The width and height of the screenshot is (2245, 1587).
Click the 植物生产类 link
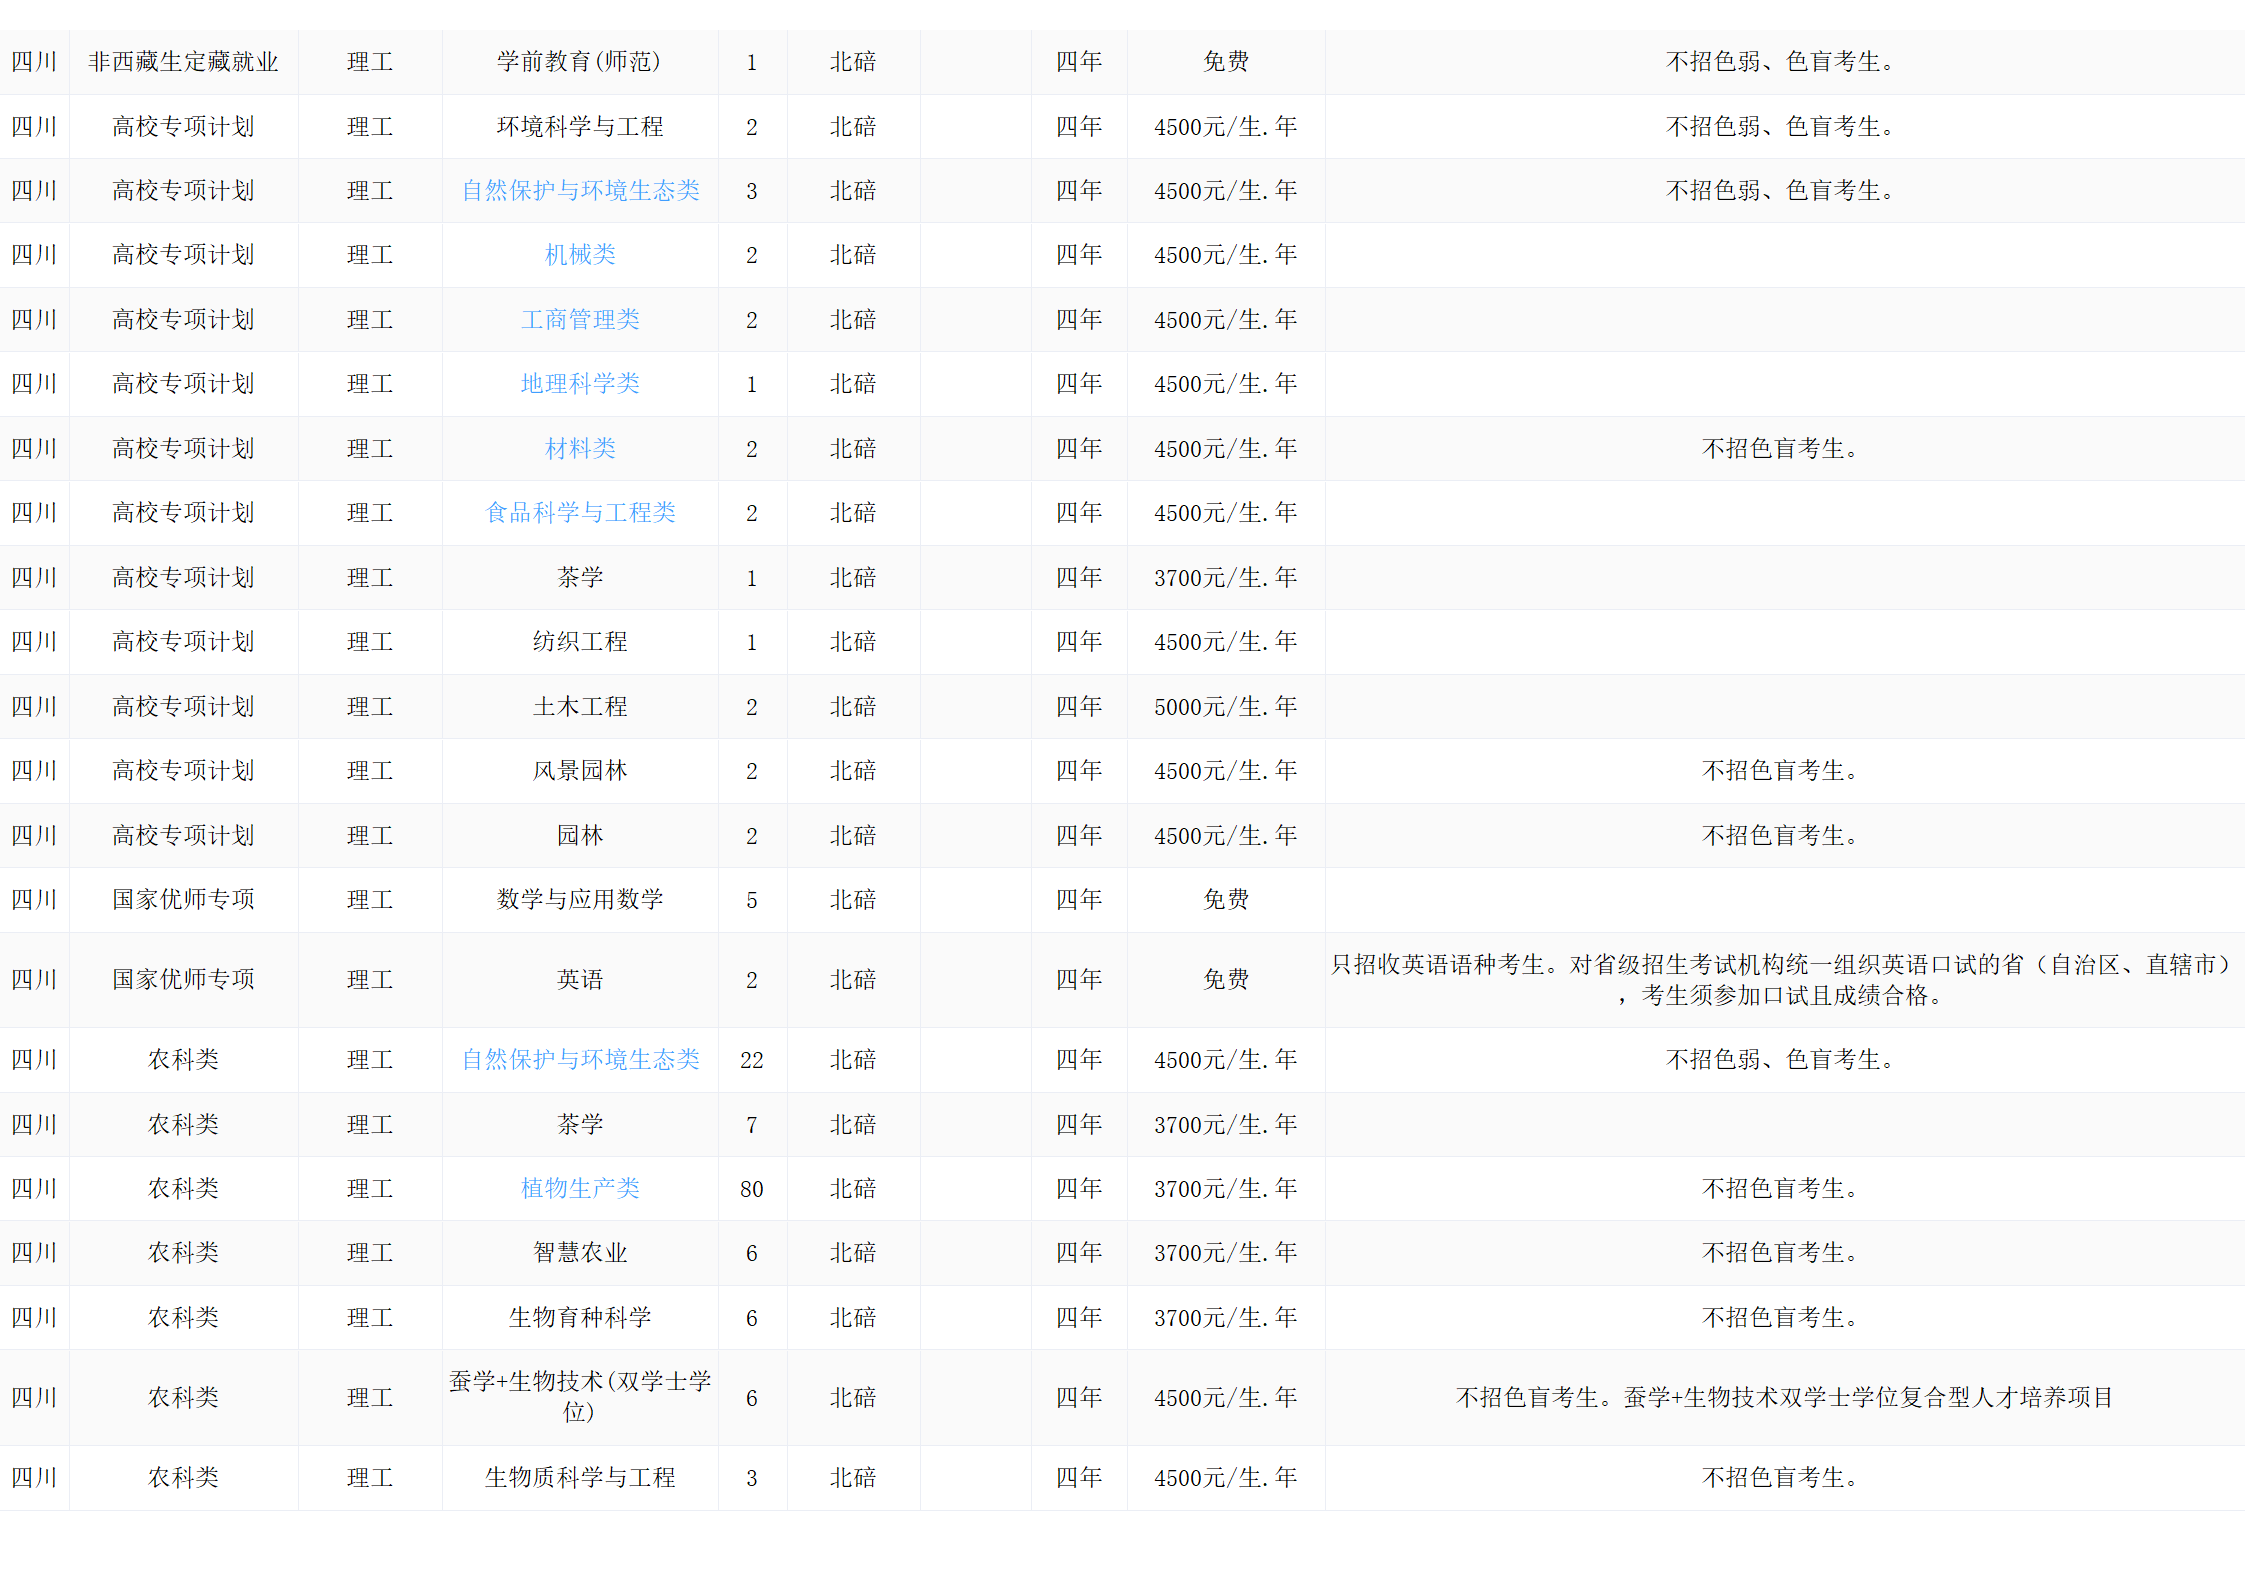coord(580,1189)
